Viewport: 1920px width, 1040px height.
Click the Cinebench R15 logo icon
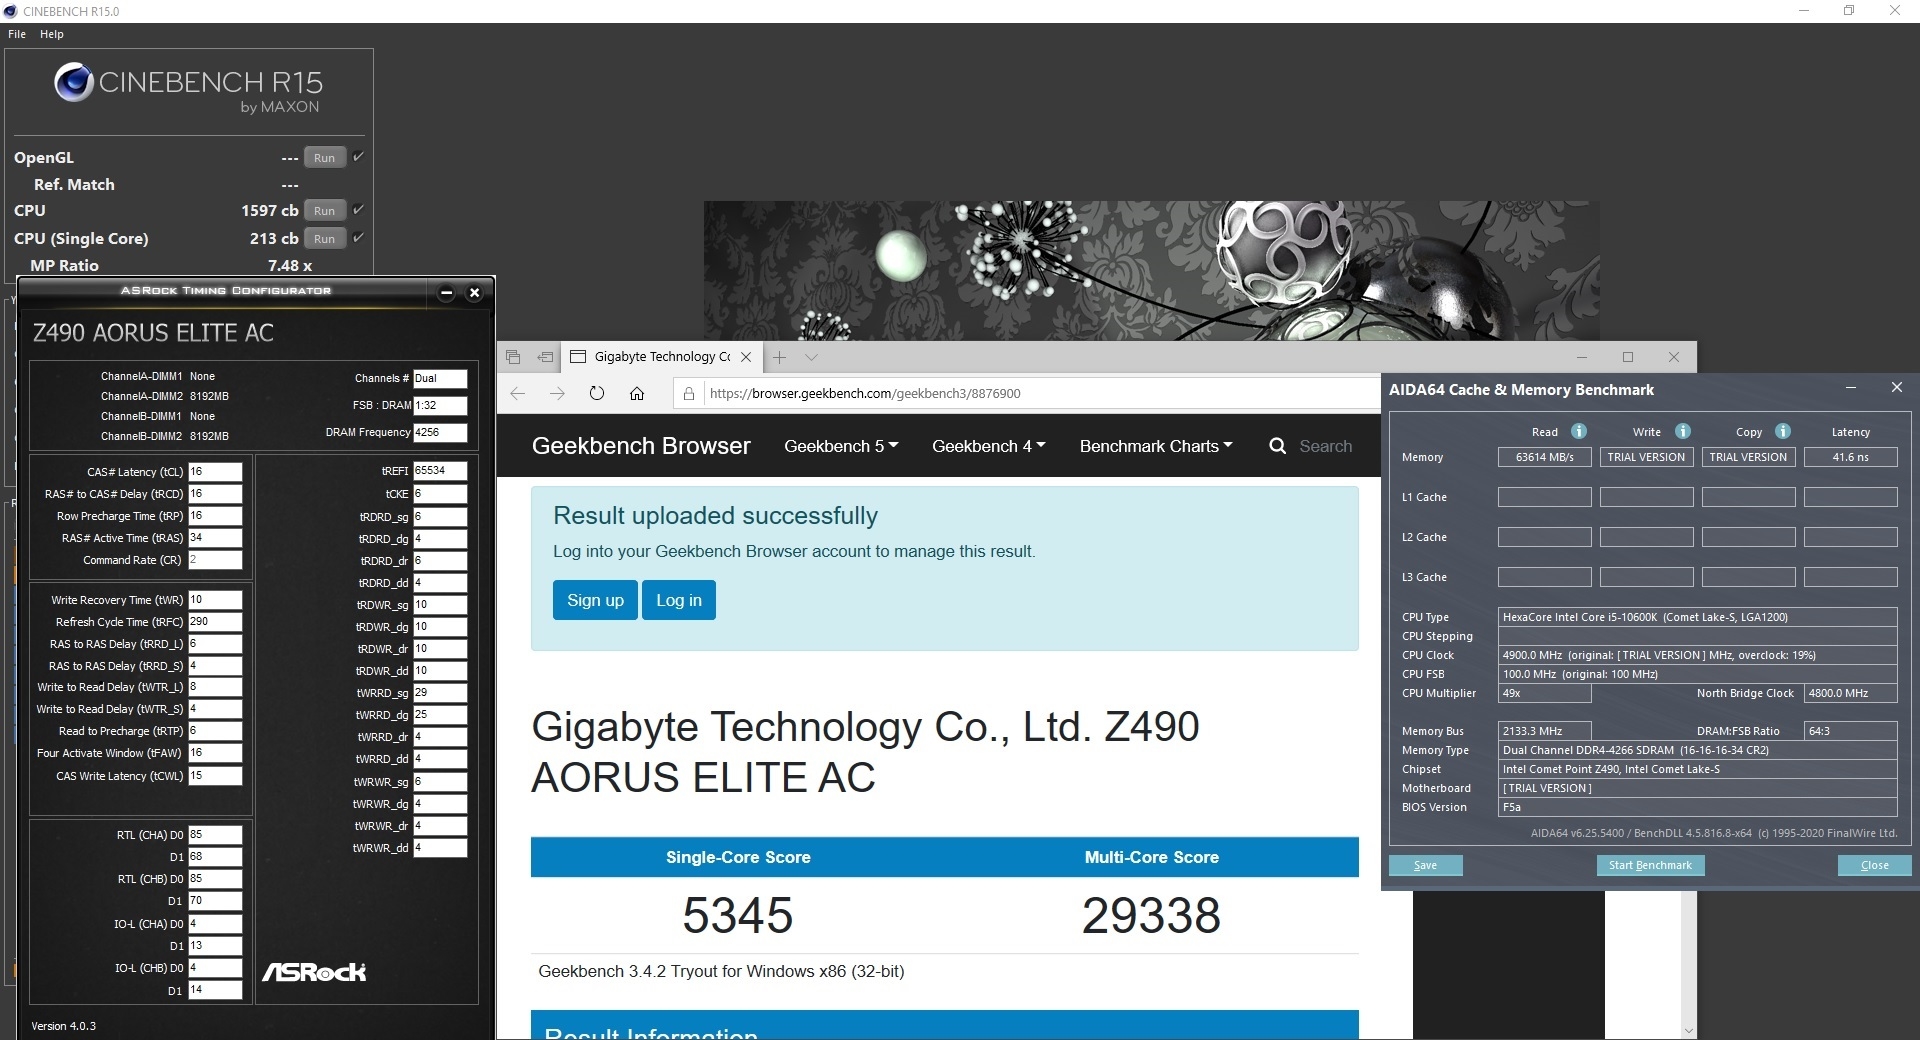[x=73, y=82]
